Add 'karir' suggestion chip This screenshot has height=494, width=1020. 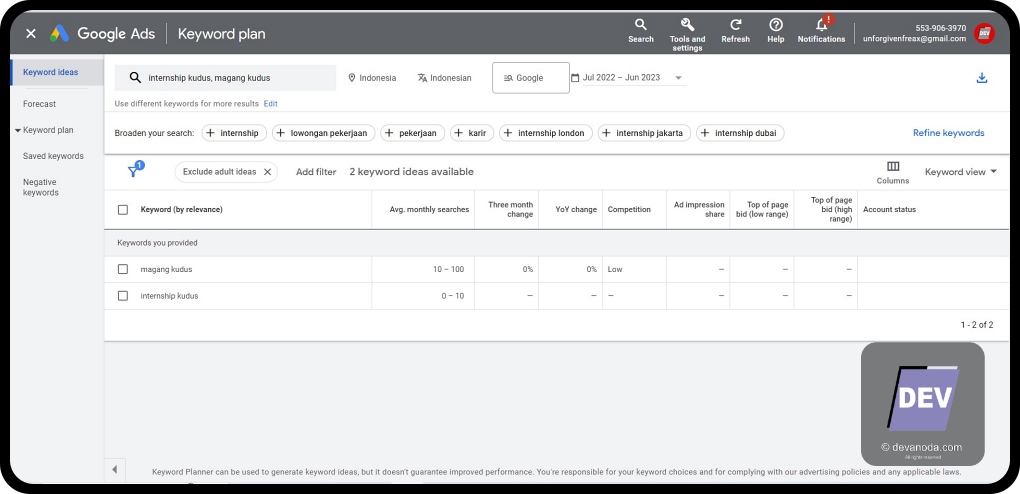point(472,133)
